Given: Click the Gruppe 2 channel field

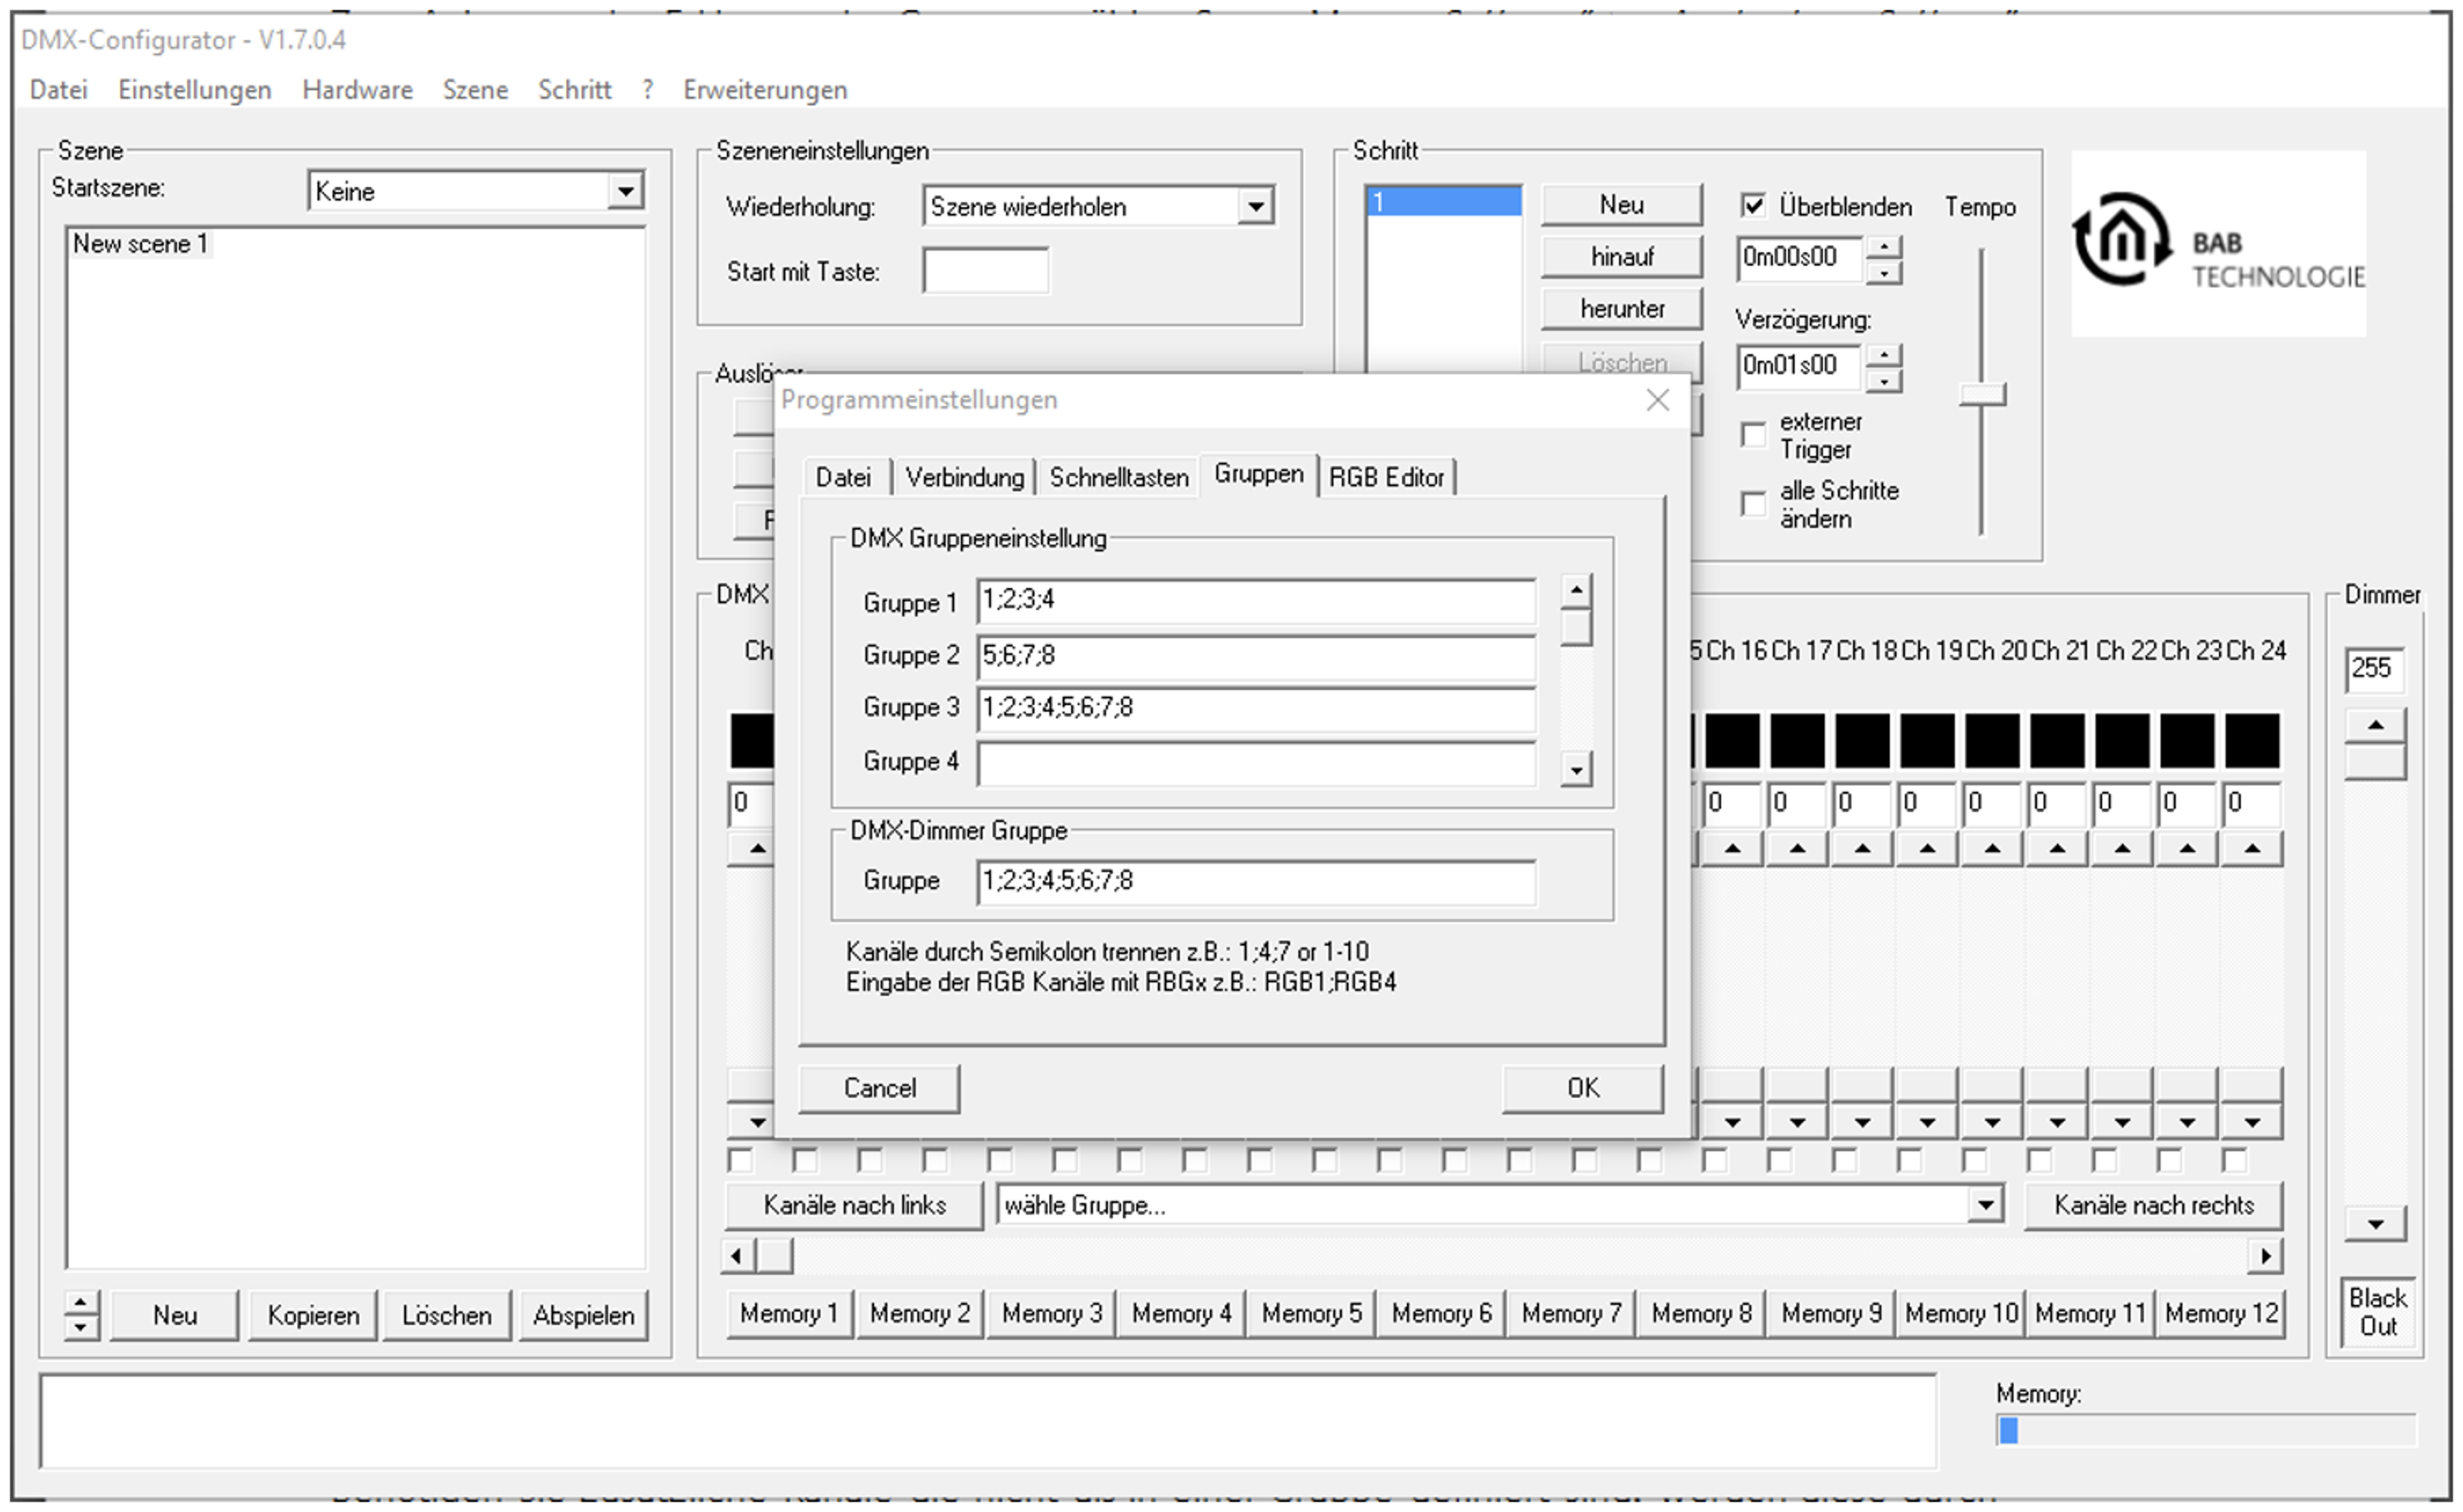Looking at the screenshot, I should click(1256, 656).
